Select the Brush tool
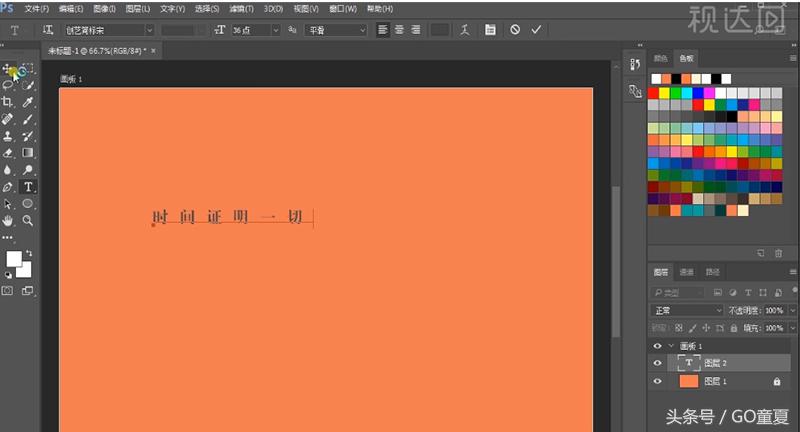Screen dimensions: 800x432 [x=28, y=119]
